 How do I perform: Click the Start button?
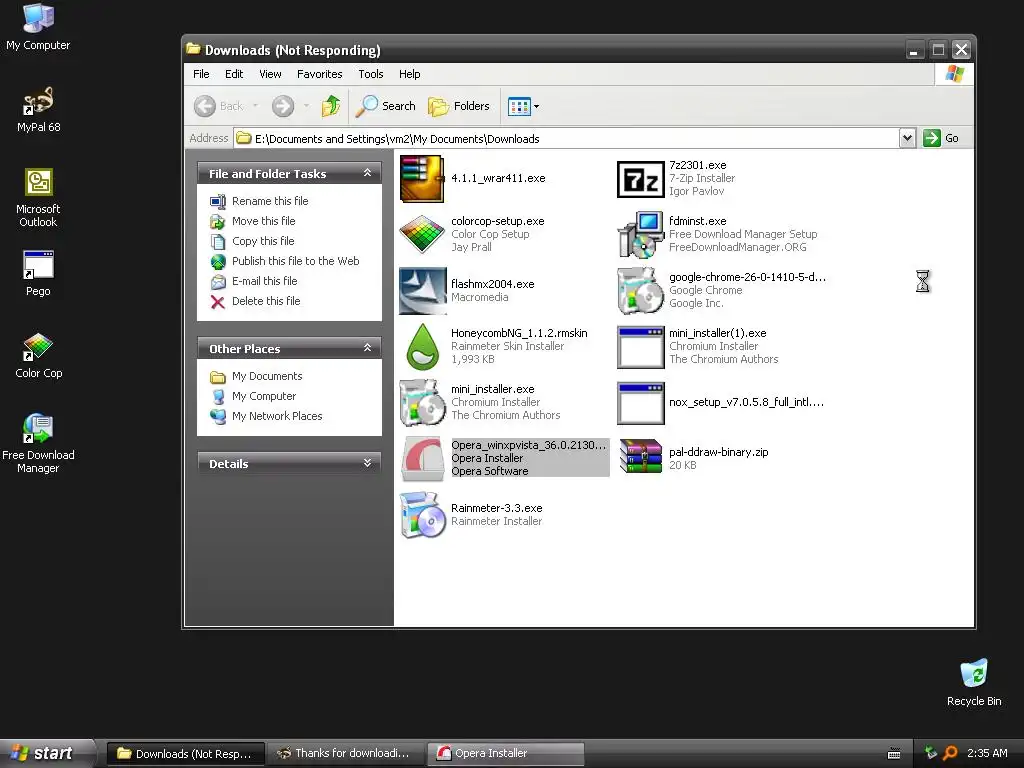[47, 753]
